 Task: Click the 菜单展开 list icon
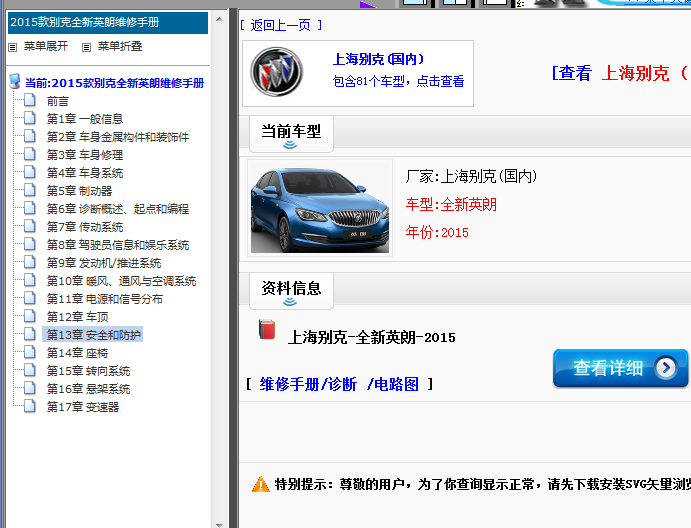click(x=12, y=47)
